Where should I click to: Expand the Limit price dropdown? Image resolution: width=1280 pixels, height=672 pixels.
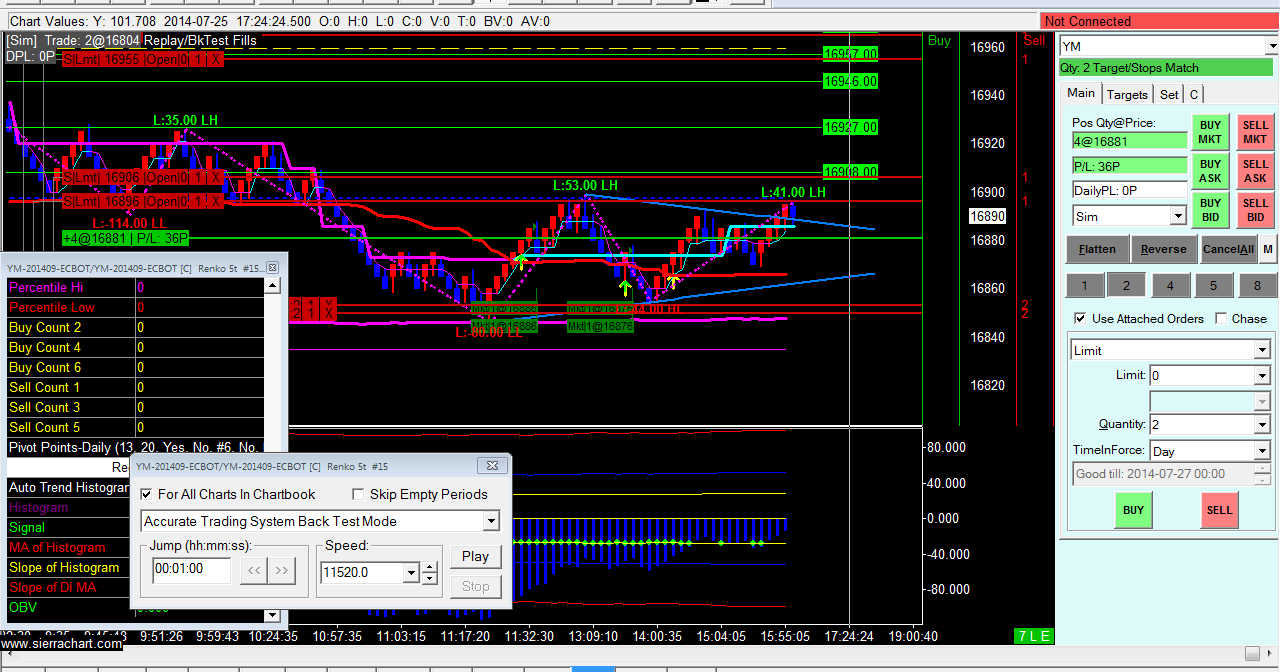[x=1262, y=376]
